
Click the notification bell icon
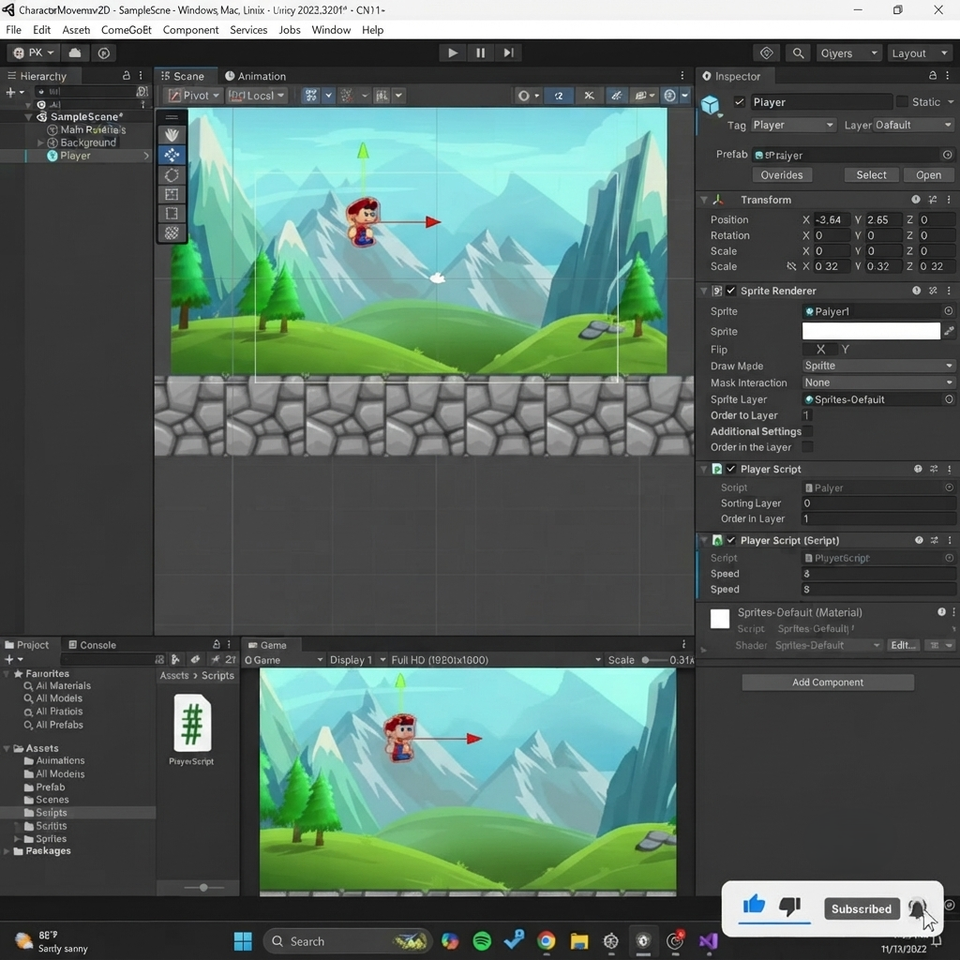(x=917, y=909)
